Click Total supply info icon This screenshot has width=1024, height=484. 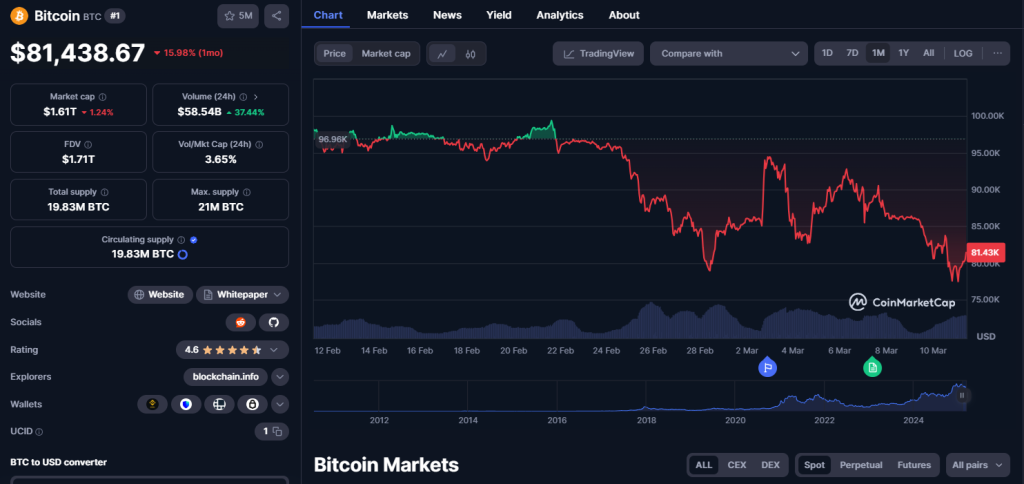point(104,192)
